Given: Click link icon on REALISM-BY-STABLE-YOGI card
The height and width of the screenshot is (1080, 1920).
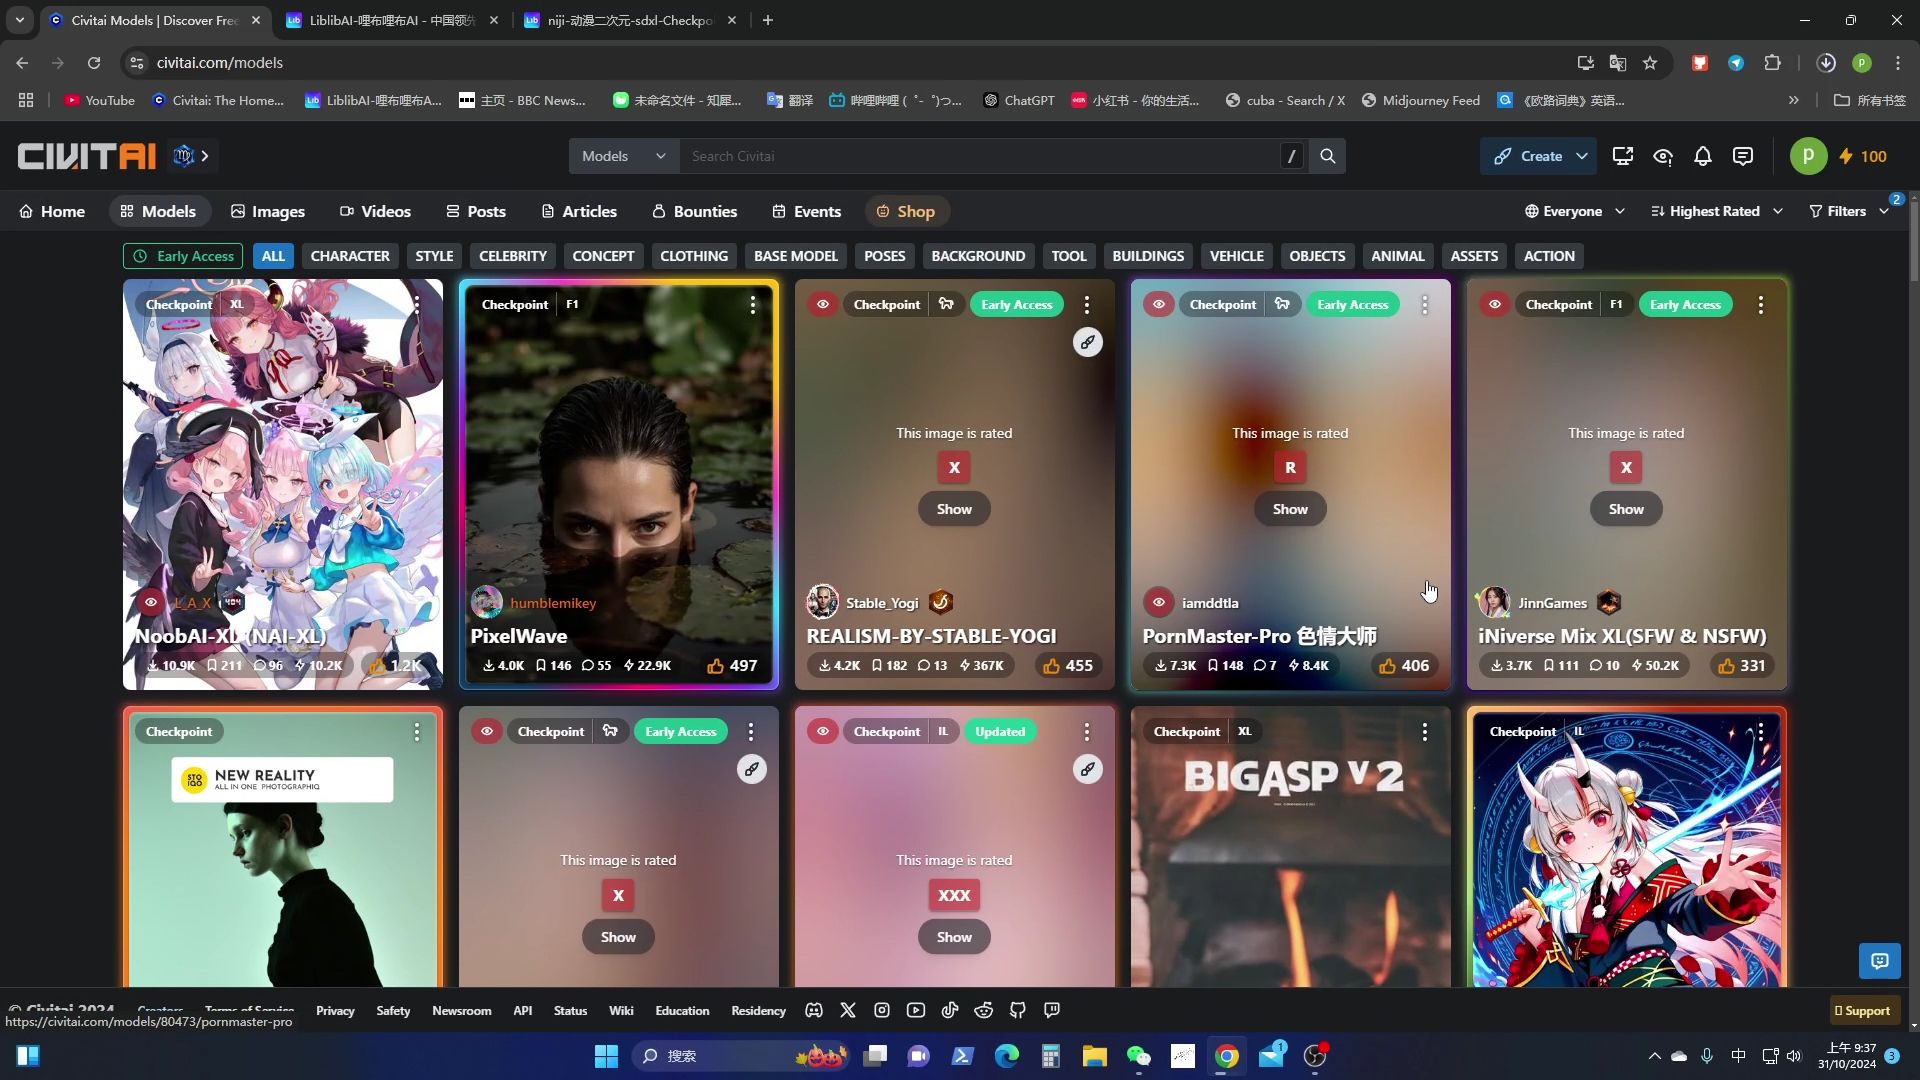Looking at the screenshot, I should 1087,342.
